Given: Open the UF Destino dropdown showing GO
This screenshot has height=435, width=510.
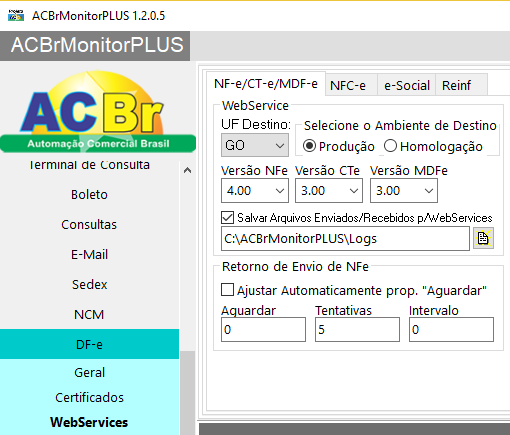Looking at the screenshot, I should tap(255, 145).
